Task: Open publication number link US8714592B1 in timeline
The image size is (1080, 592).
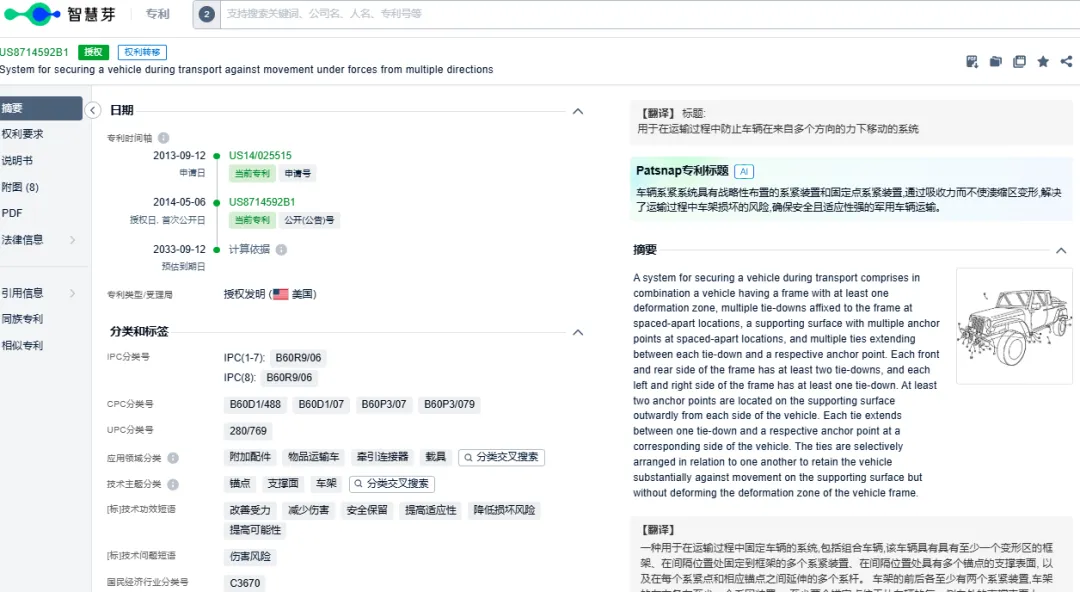Action: click(262, 202)
